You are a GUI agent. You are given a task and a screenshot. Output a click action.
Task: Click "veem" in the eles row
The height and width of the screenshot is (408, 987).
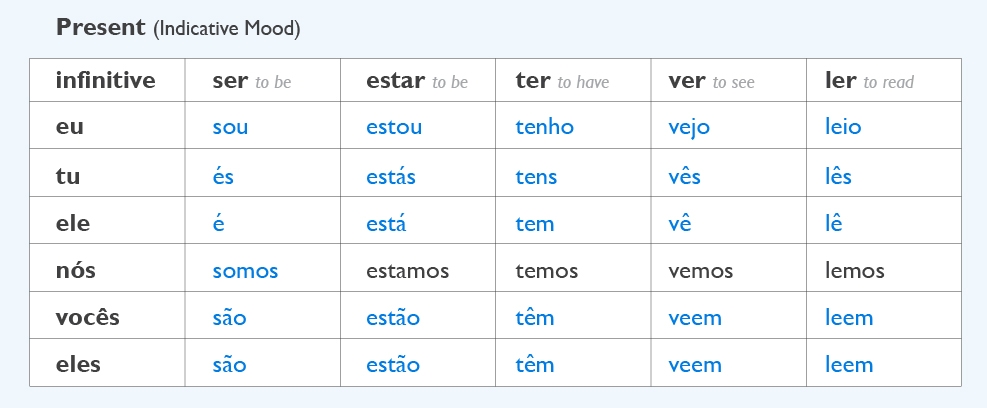pyautogui.click(x=694, y=365)
